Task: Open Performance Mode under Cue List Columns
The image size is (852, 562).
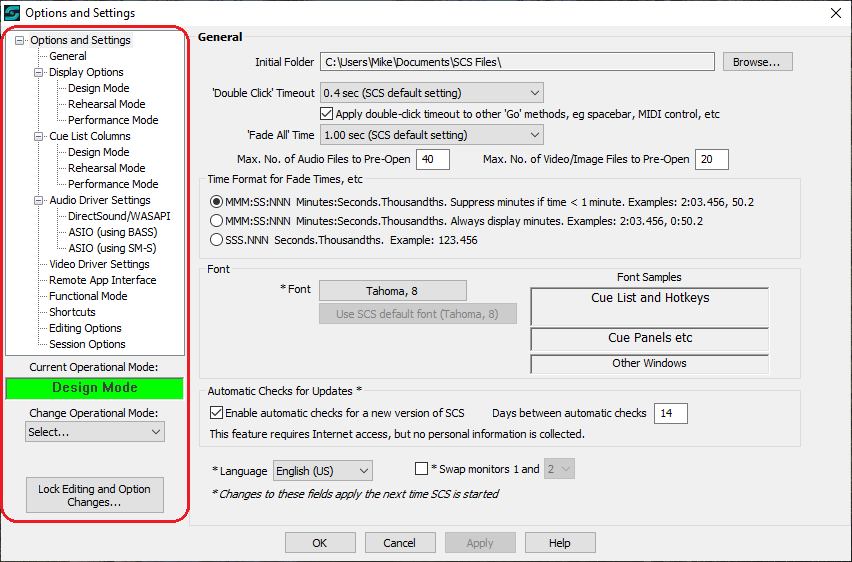Action: (113, 184)
